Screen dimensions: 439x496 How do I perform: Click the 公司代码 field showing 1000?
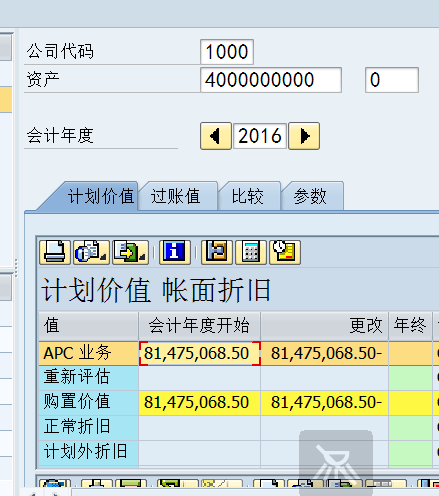pyautogui.click(x=227, y=52)
